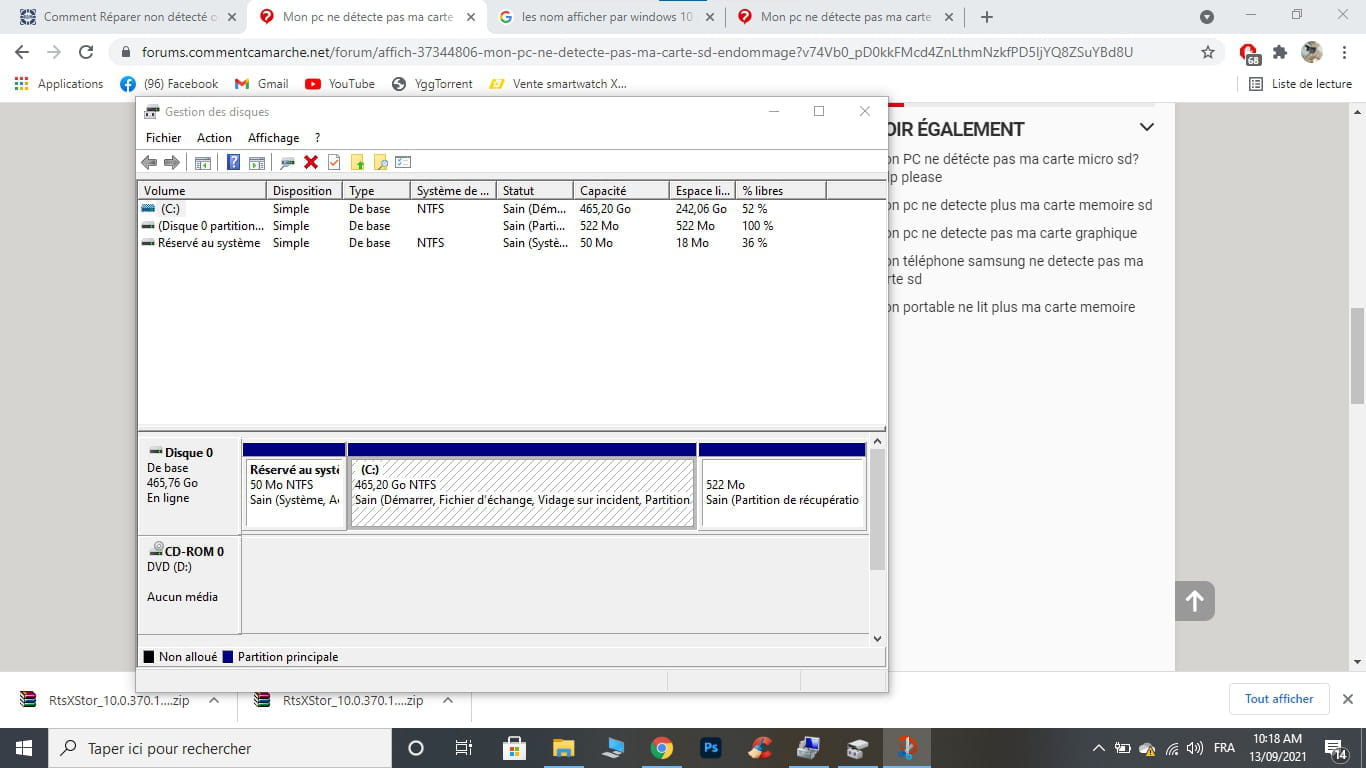
Task: Click the folder with green arrow toolbar icon
Action: [x=357, y=162]
